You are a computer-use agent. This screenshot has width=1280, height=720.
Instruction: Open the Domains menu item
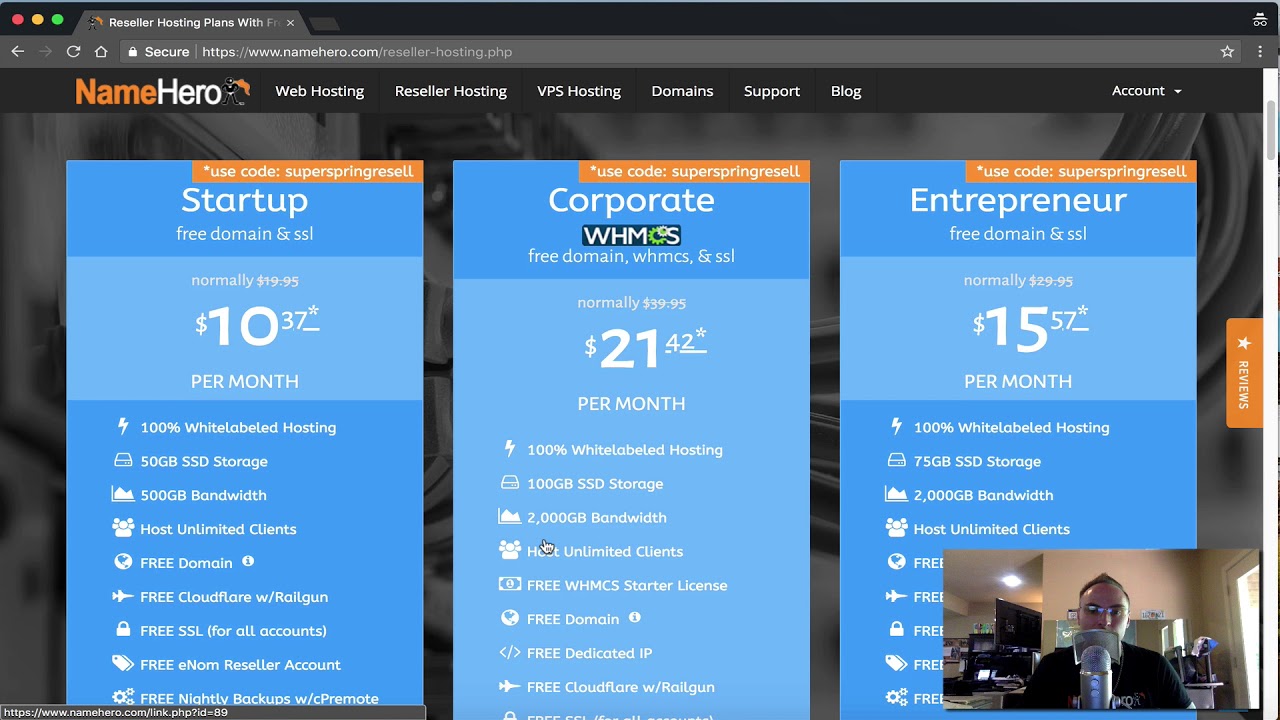pos(682,91)
